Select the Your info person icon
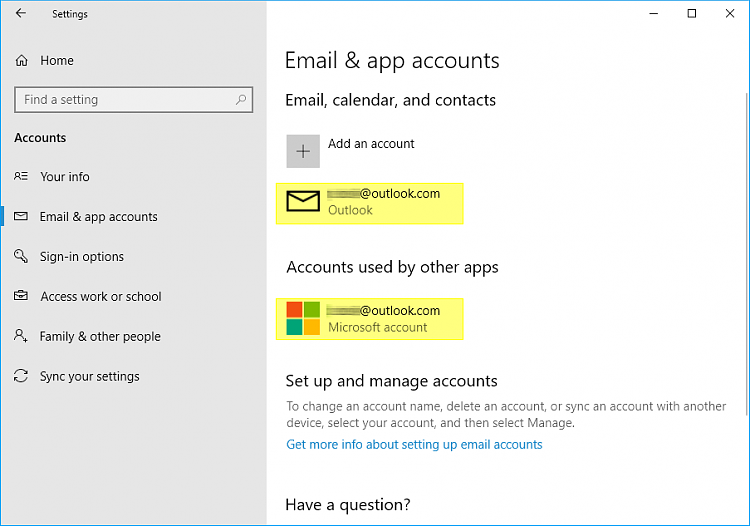Image resolution: width=750 pixels, height=526 pixels. pos(21,176)
